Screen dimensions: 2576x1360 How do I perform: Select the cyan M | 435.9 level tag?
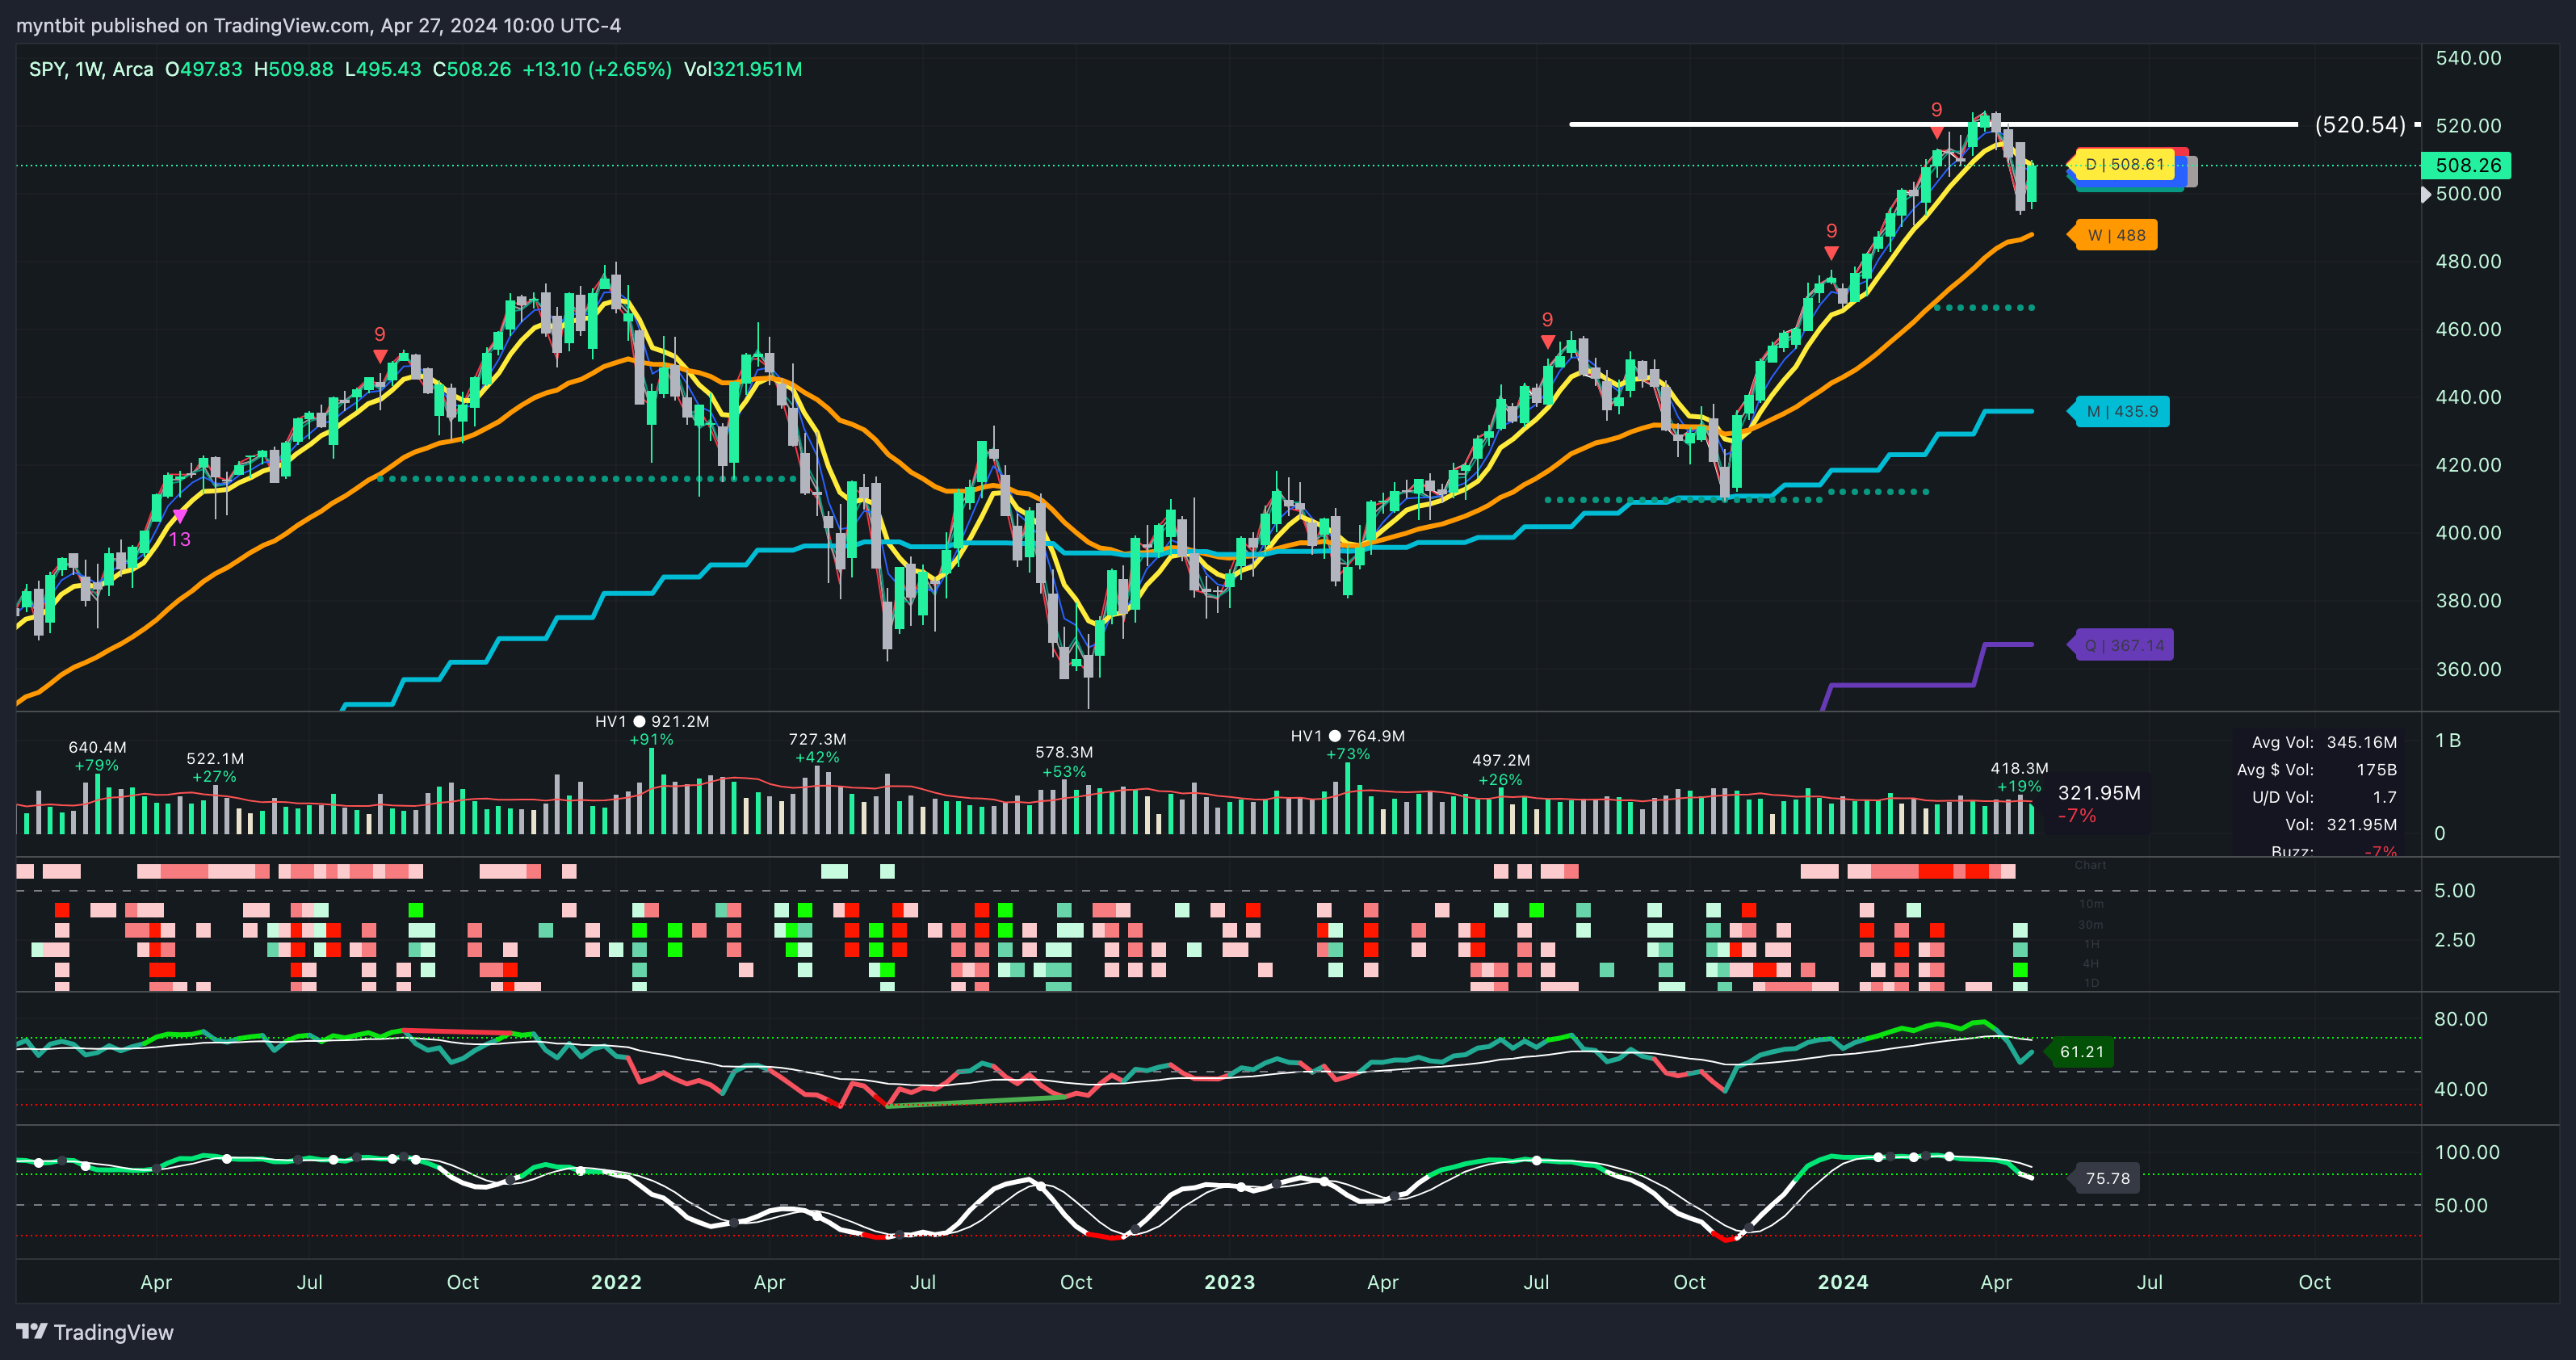tap(2117, 412)
